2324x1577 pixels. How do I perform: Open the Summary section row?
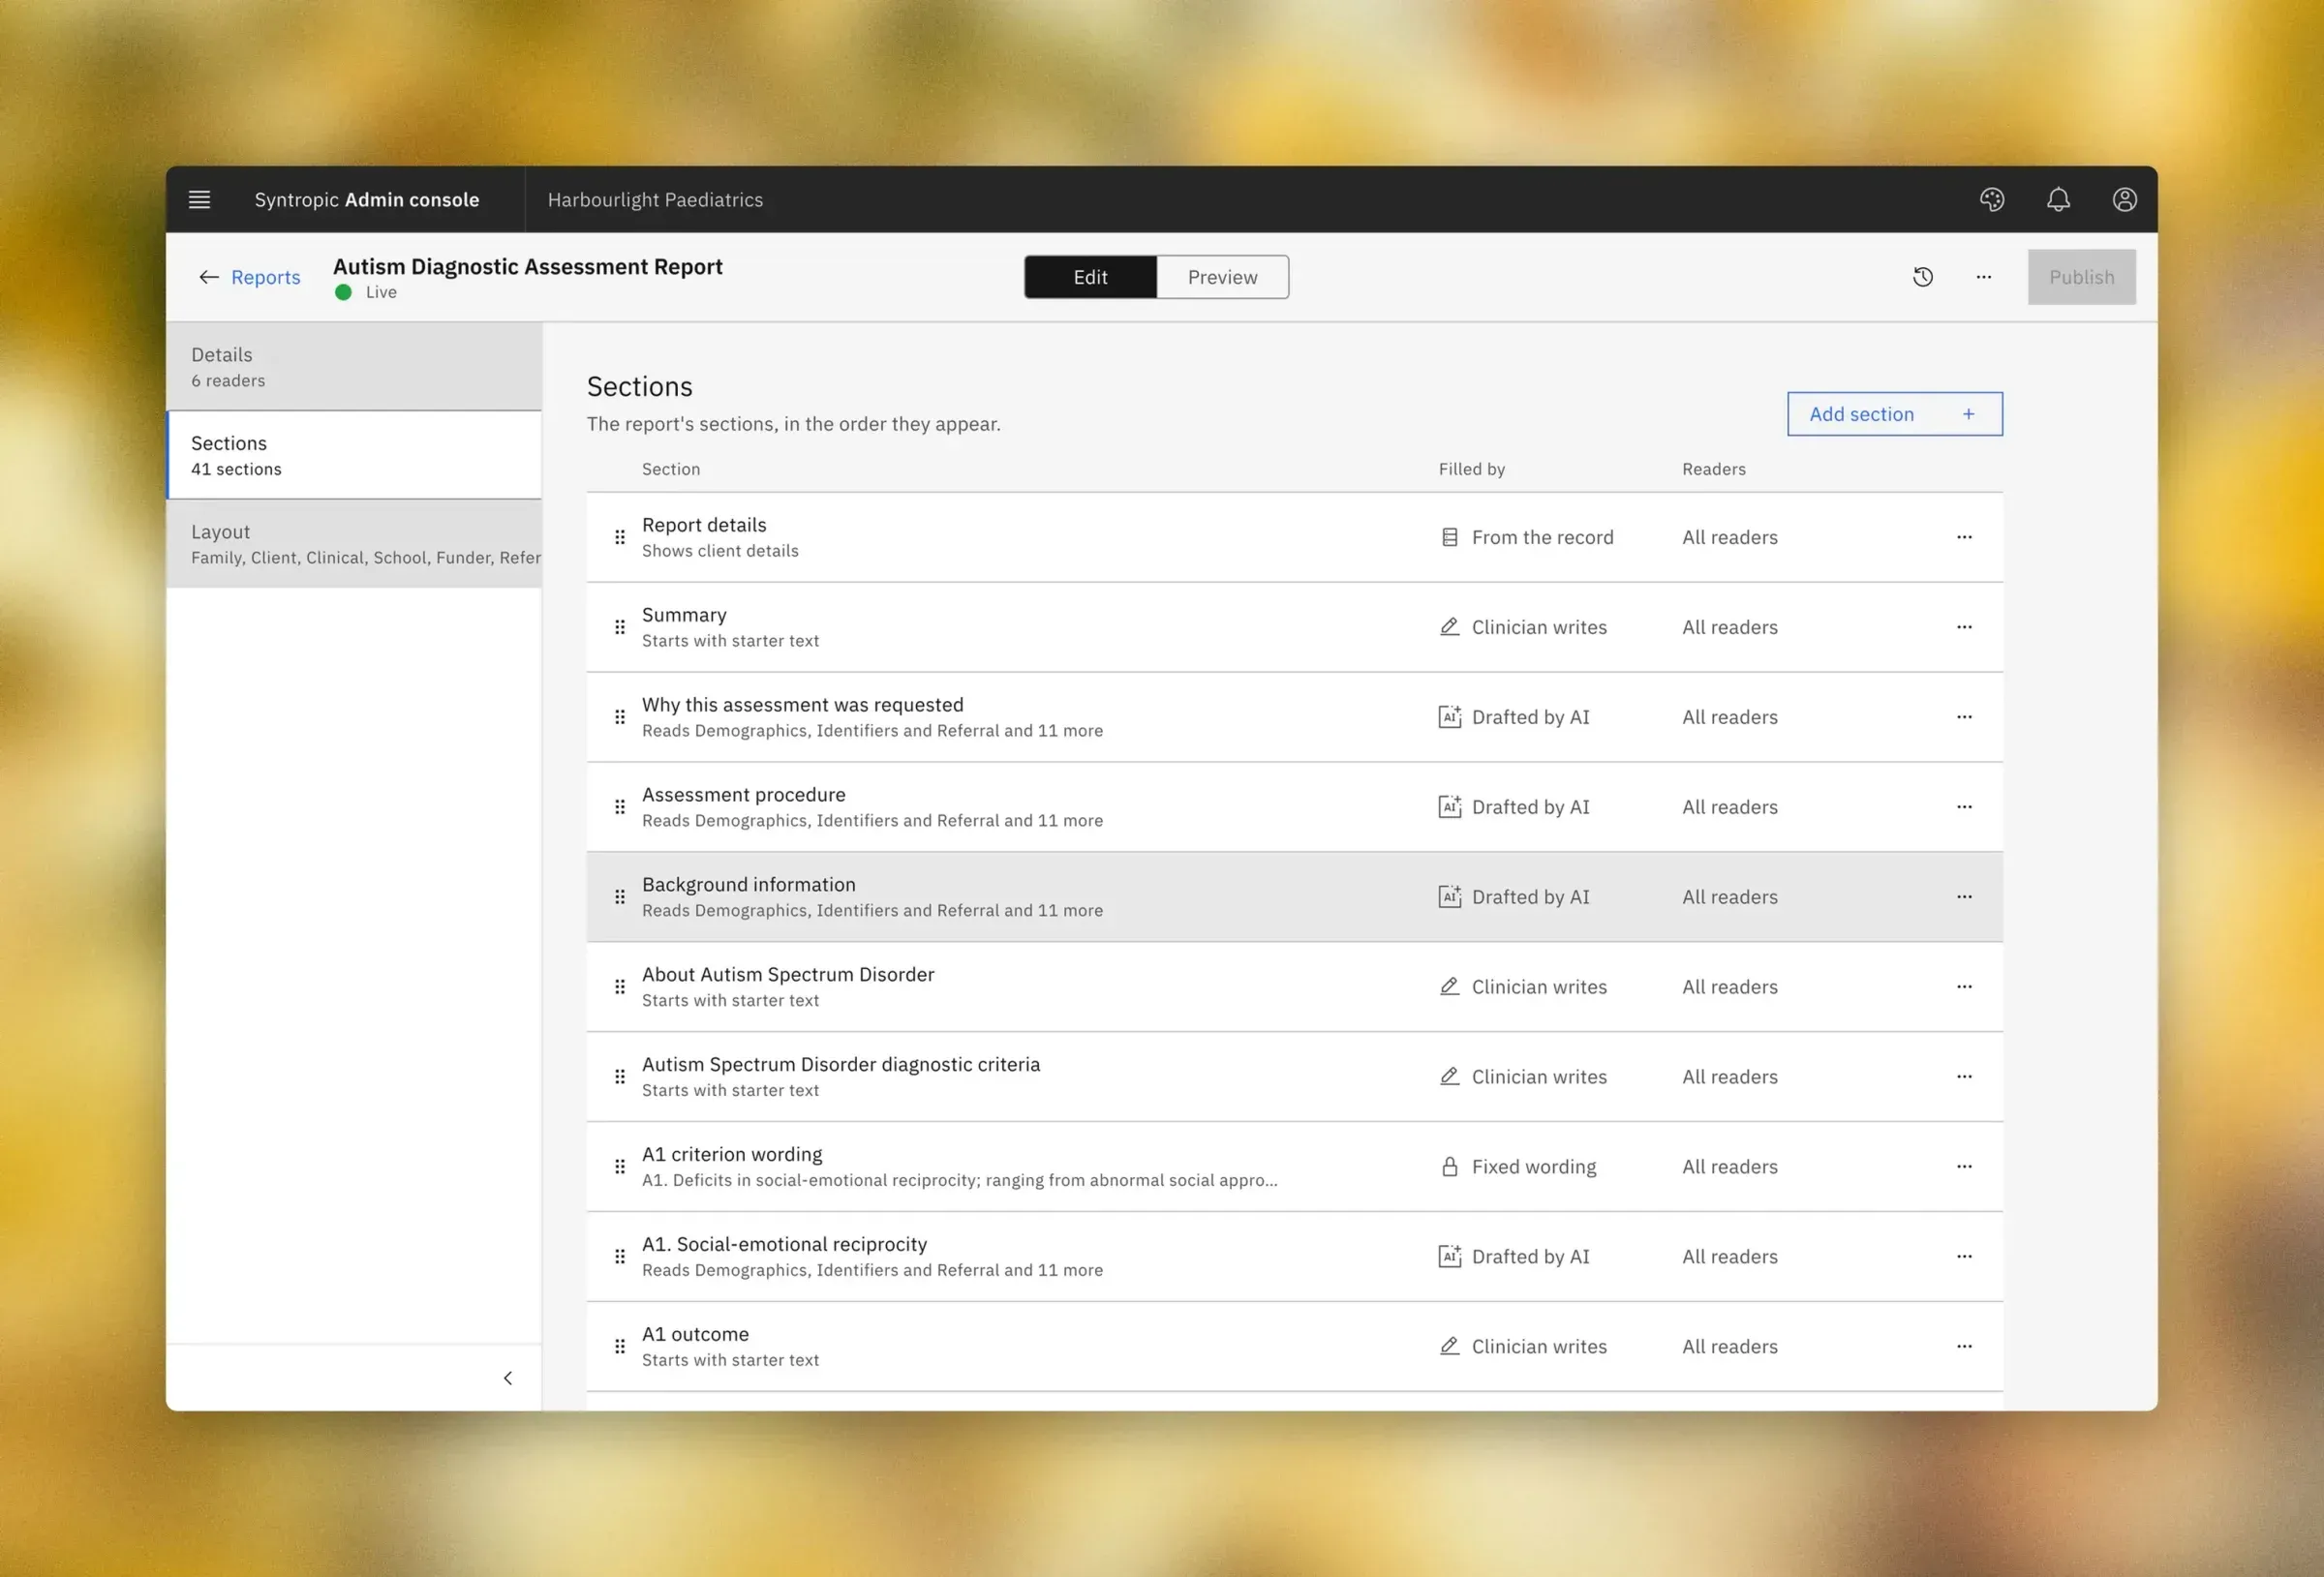1294,627
